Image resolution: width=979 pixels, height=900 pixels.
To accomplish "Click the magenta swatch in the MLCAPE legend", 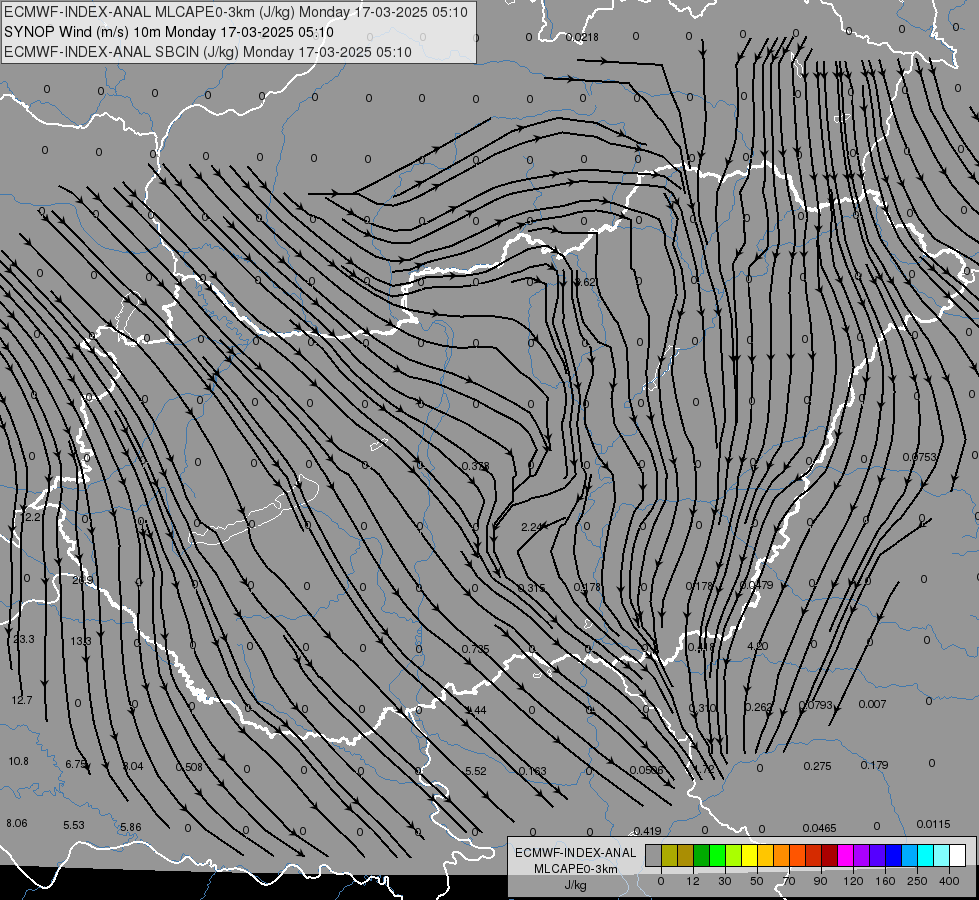I will click(845, 856).
